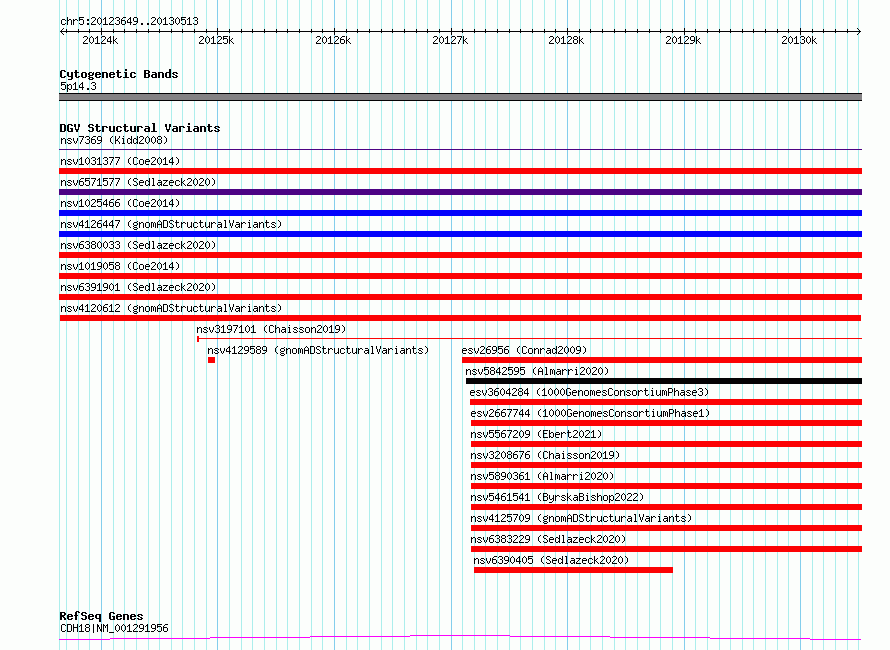
Task: Click nsv1019058 (Coe2014) label
Action: tap(120, 266)
